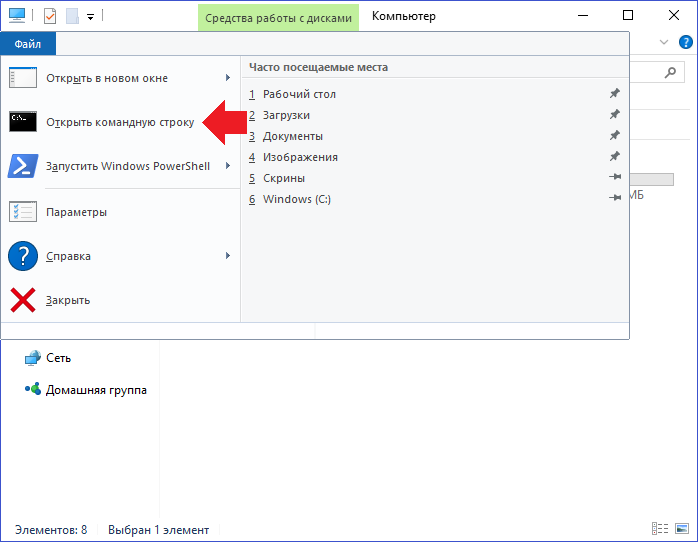
Task: Open Документы from frequent places
Action: (x=292, y=136)
